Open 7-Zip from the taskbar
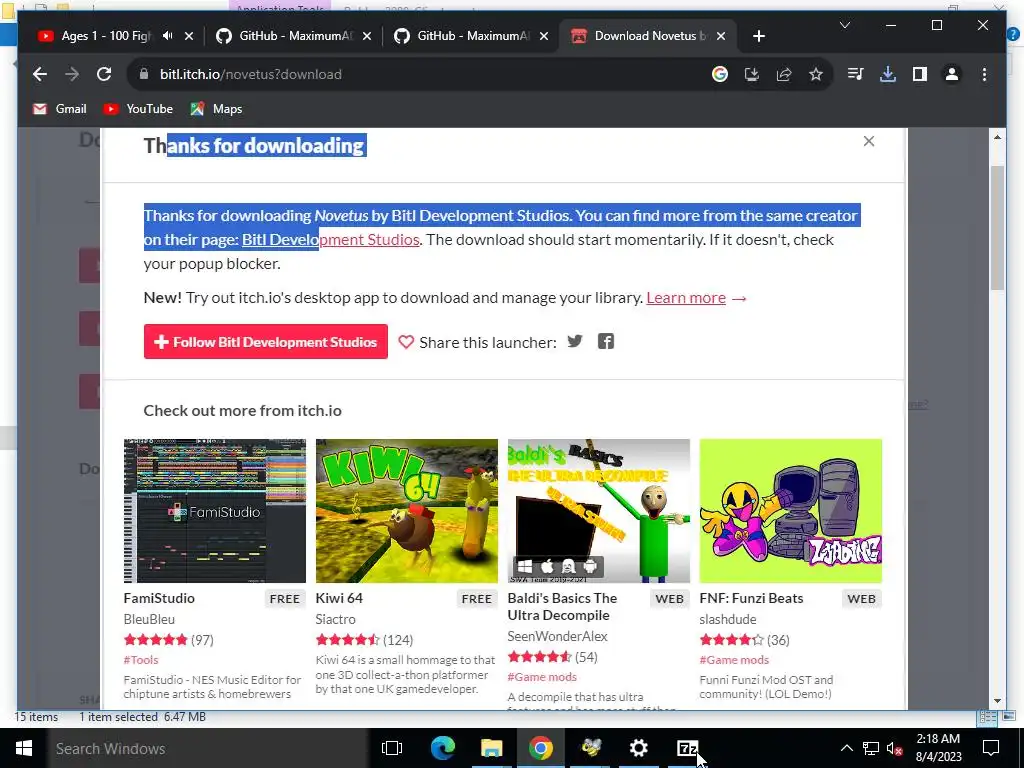This screenshot has height=768, width=1024. tap(687, 748)
